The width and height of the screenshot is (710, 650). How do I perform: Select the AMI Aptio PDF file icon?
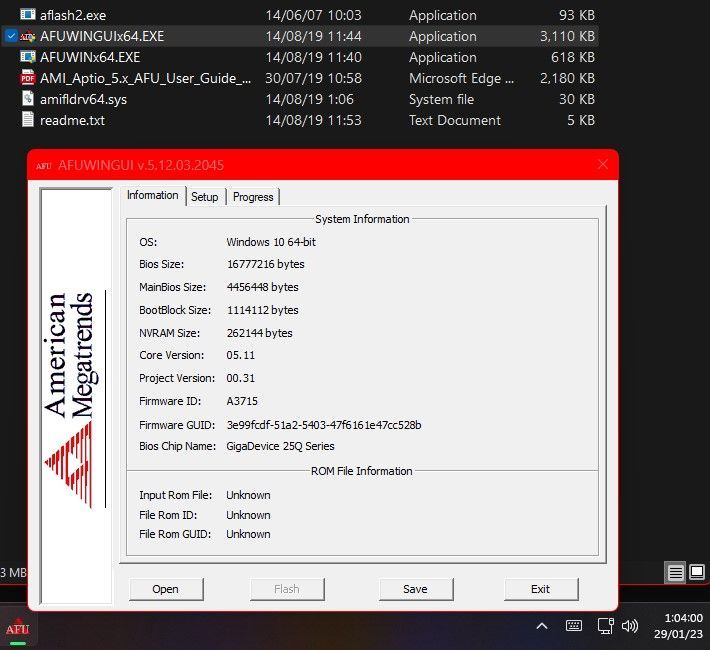click(28, 78)
